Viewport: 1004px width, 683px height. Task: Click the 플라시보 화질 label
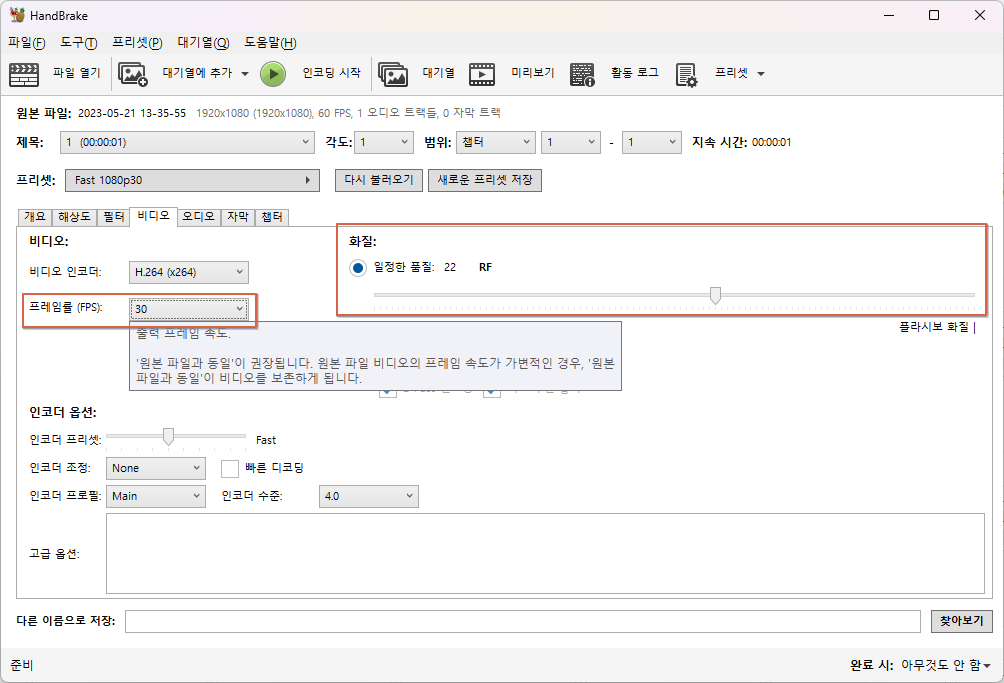[934, 327]
